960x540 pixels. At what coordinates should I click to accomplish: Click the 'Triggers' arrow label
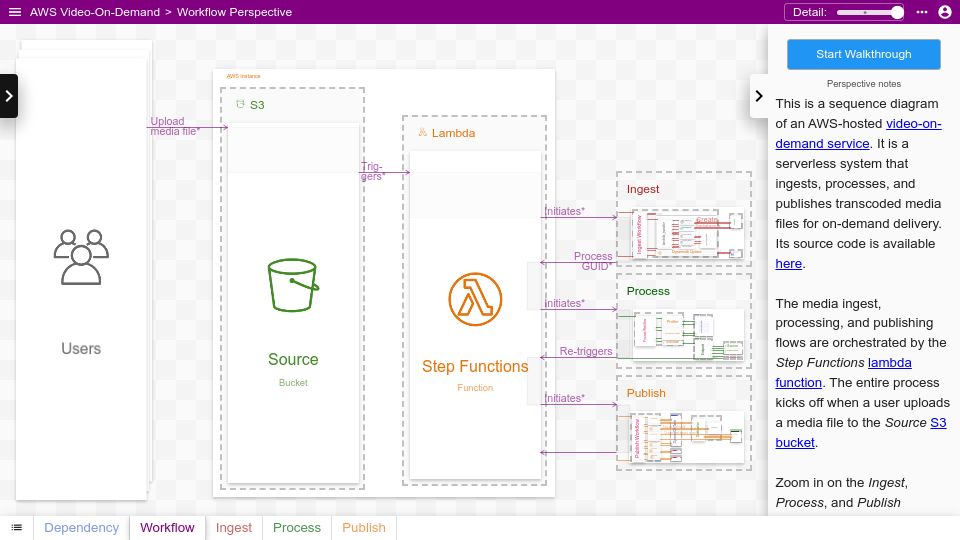click(x=373, y=171)
